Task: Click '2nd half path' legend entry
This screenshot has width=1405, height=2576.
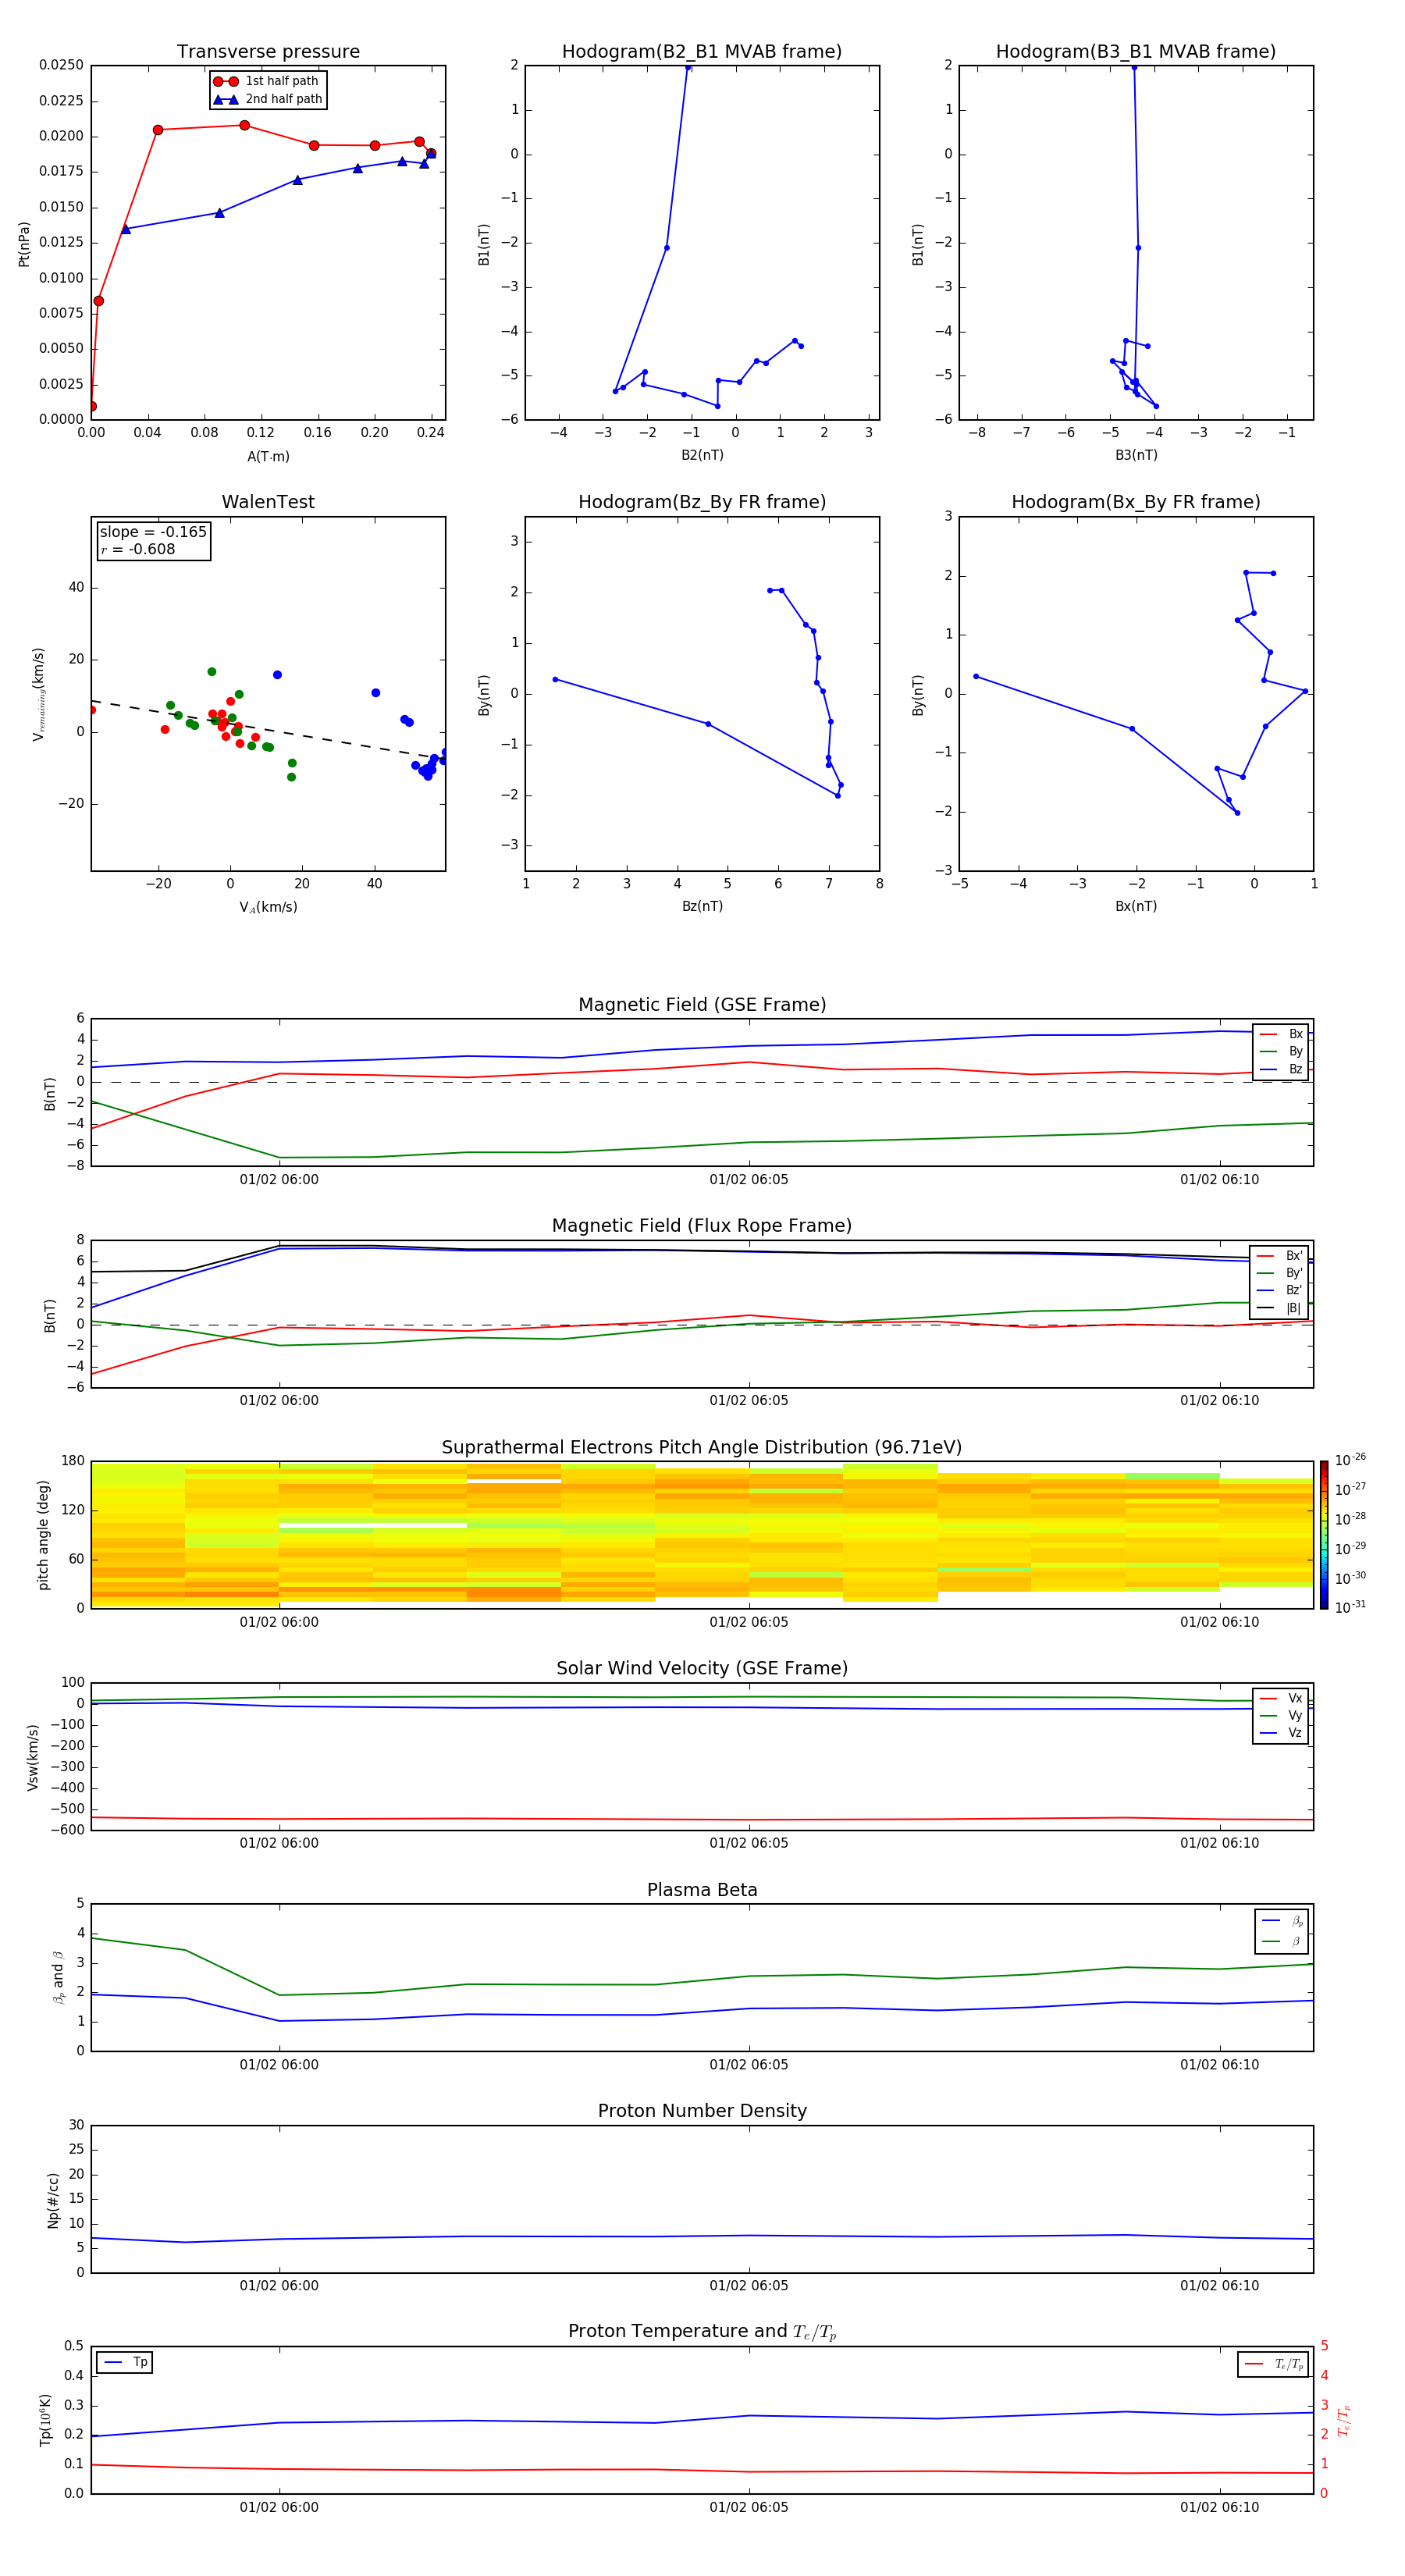Action: pyautogui.click(x=267, y=99)
